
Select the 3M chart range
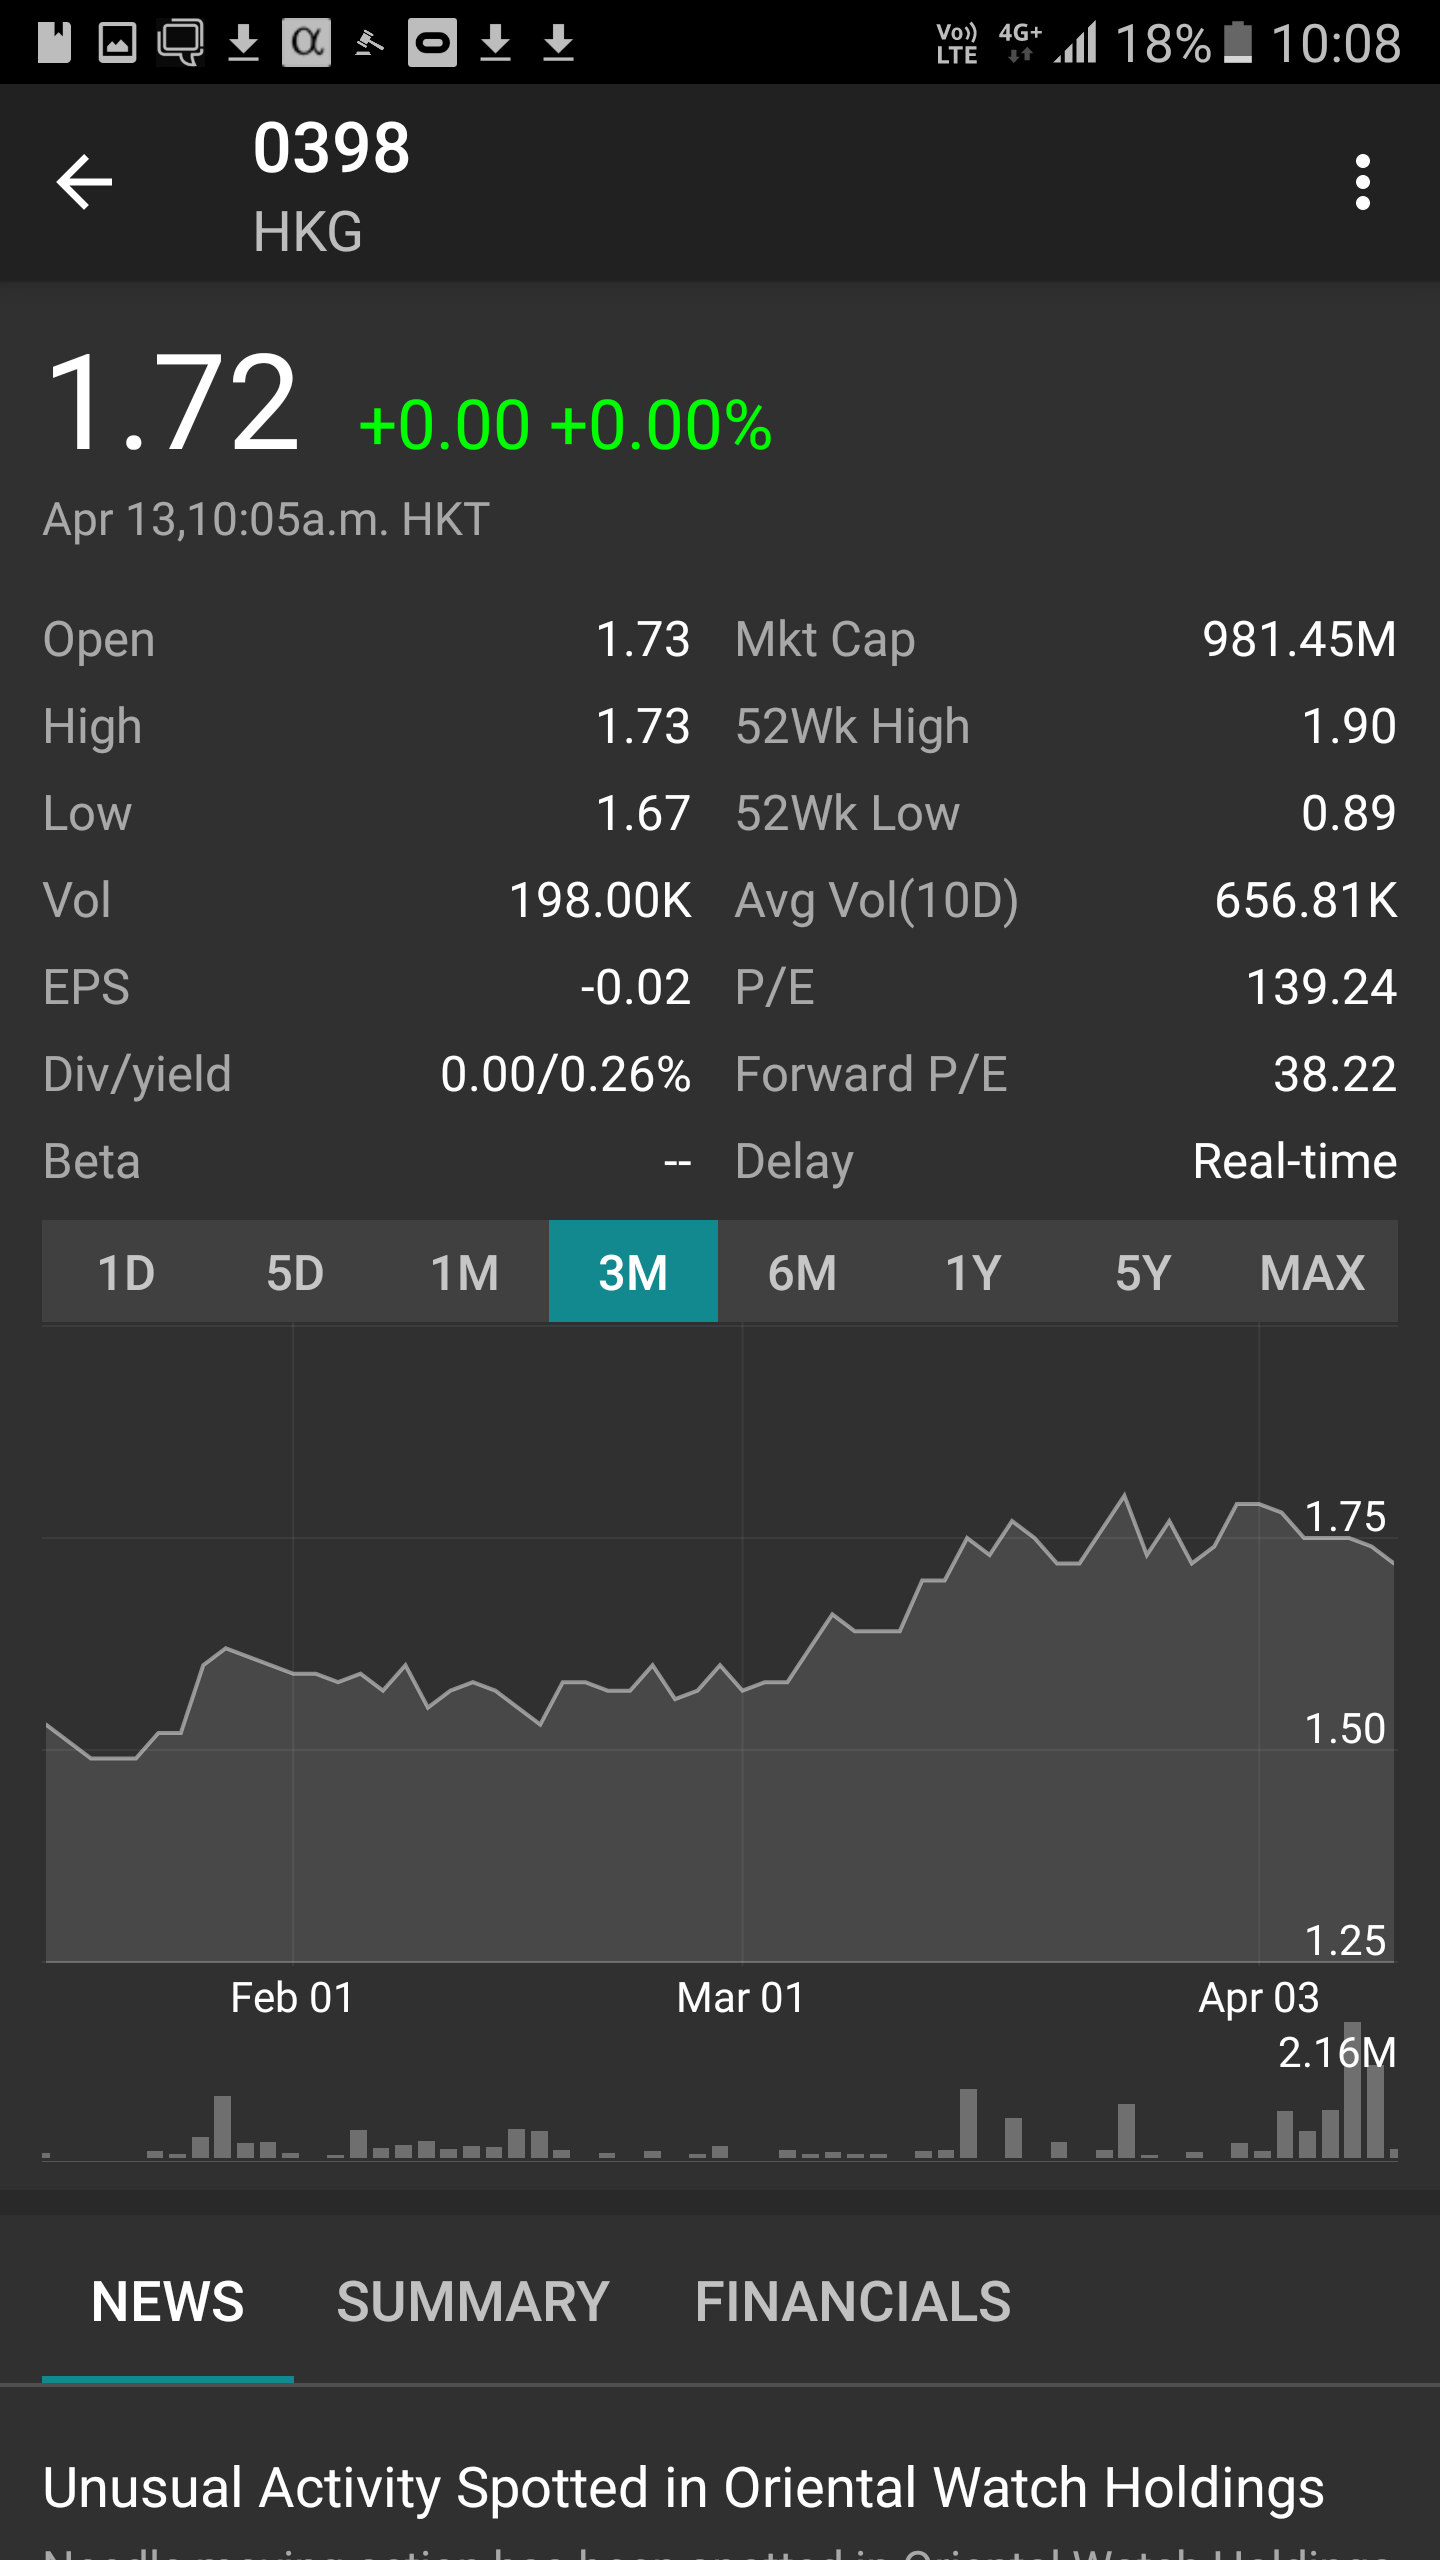point(633,1273)
